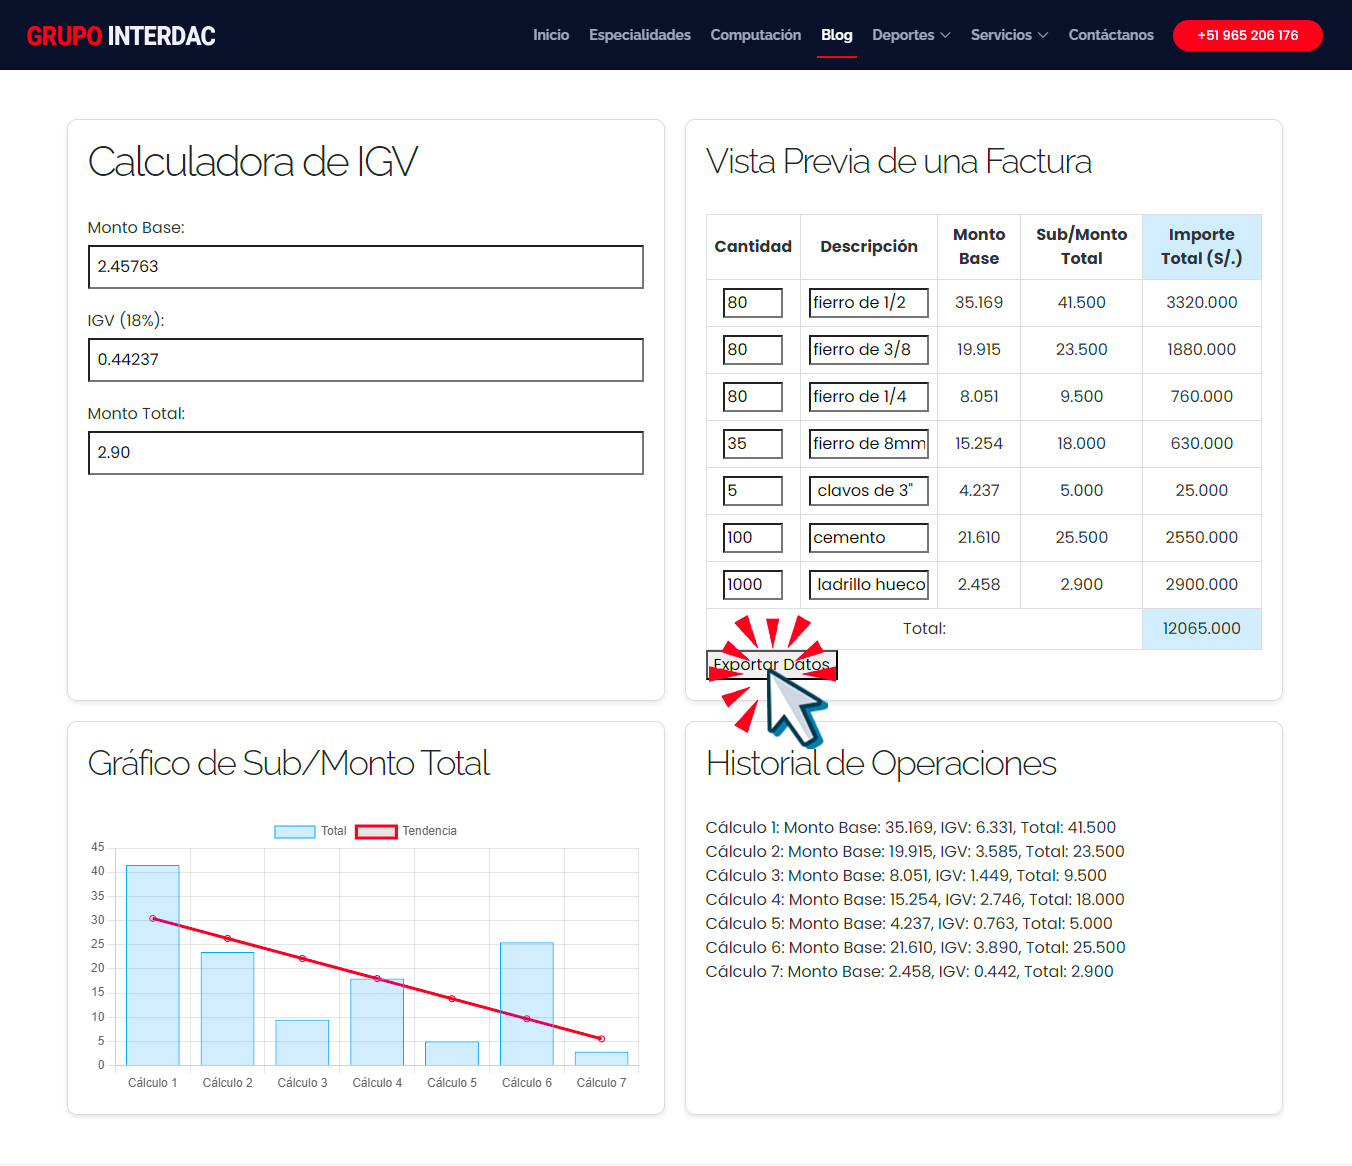Click the +51 965 206 176 phone button
Image resolution: width=1352 pixels, height=1166 pixels.
click(1247, 35)
